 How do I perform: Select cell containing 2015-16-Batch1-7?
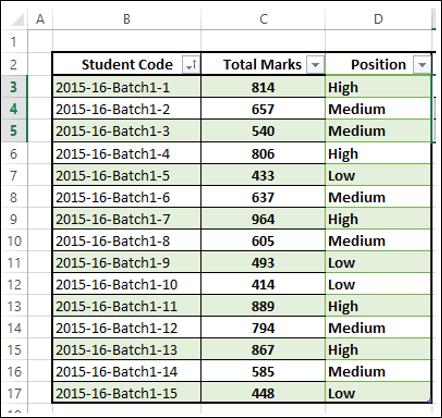[127, 219]
